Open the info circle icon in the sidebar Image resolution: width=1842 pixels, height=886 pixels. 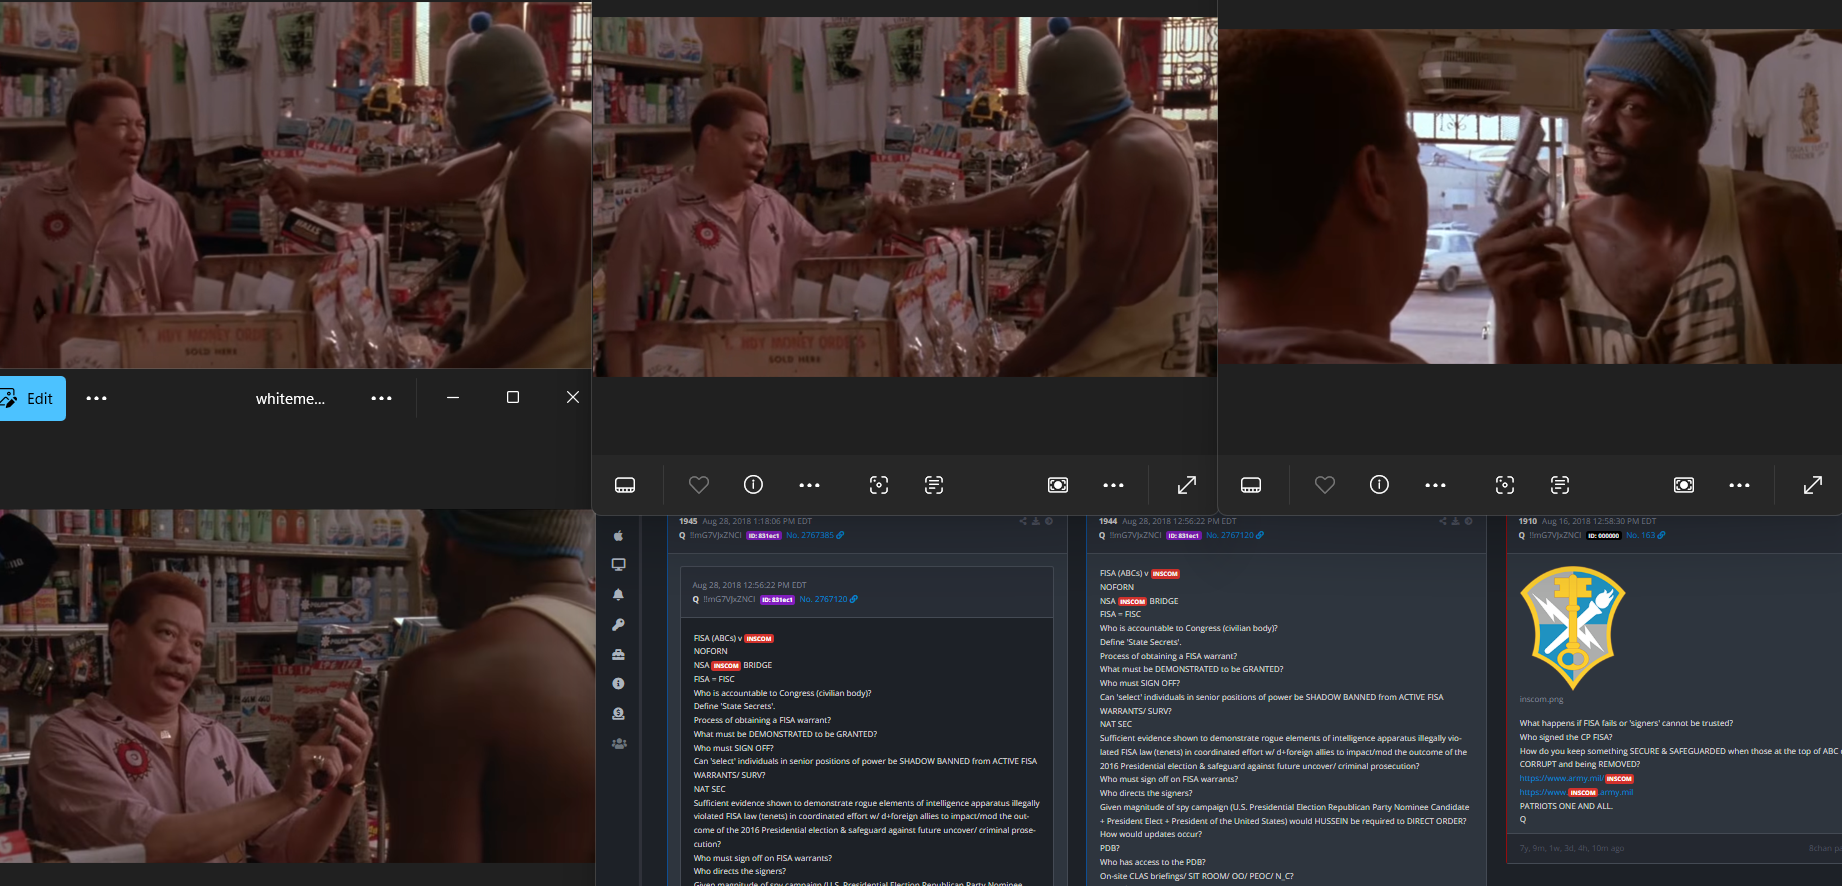618,684
